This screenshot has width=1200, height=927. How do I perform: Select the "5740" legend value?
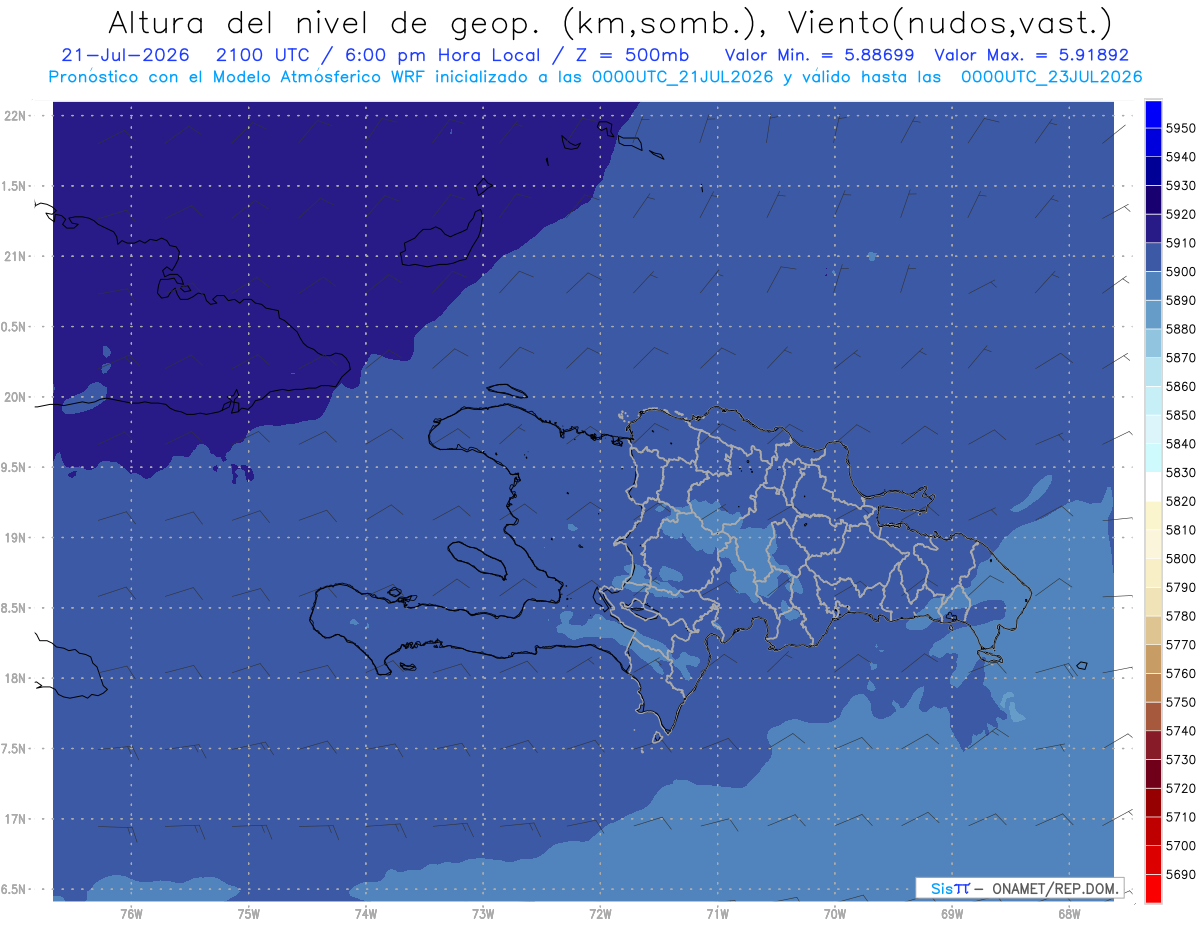[1180, 731]
